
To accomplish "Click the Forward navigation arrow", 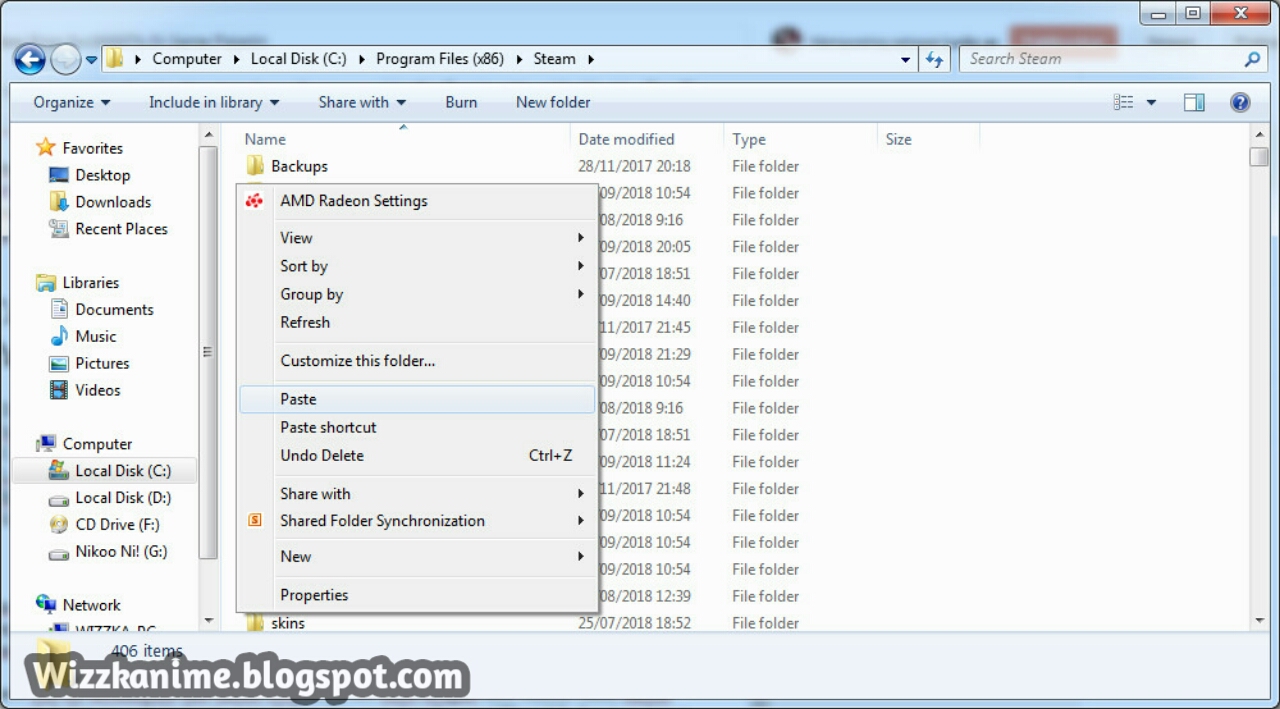I will click(66, 60).
